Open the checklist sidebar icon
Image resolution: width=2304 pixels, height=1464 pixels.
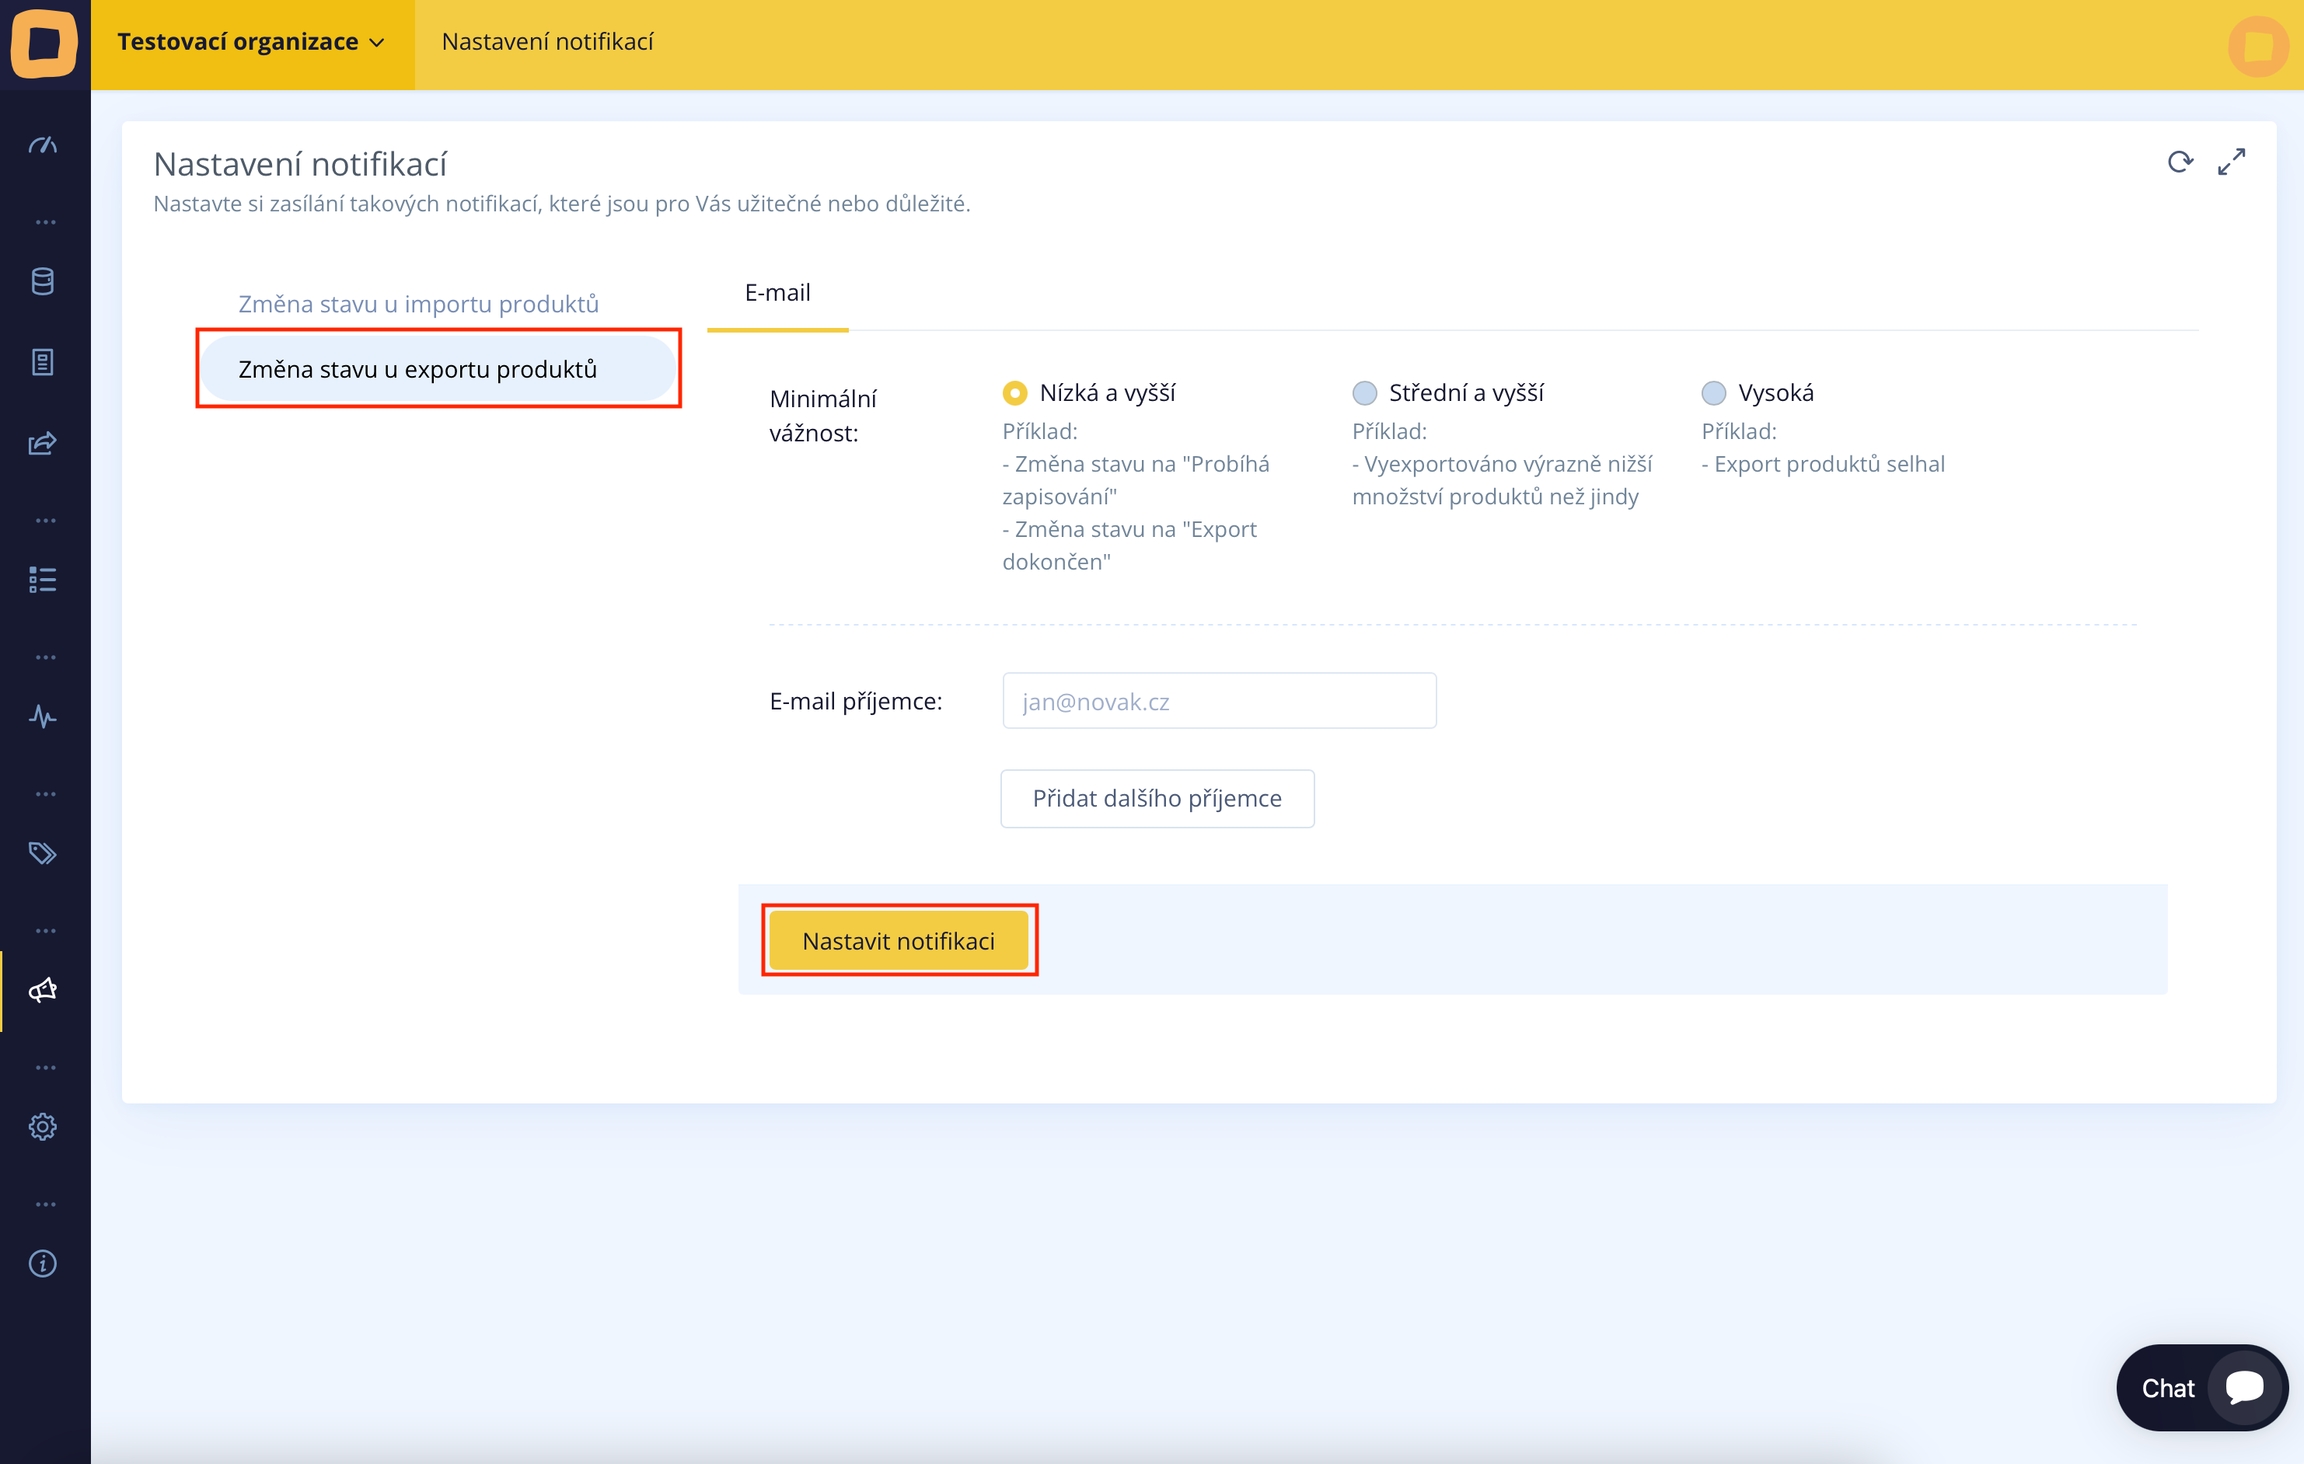[x=43, y=580]
